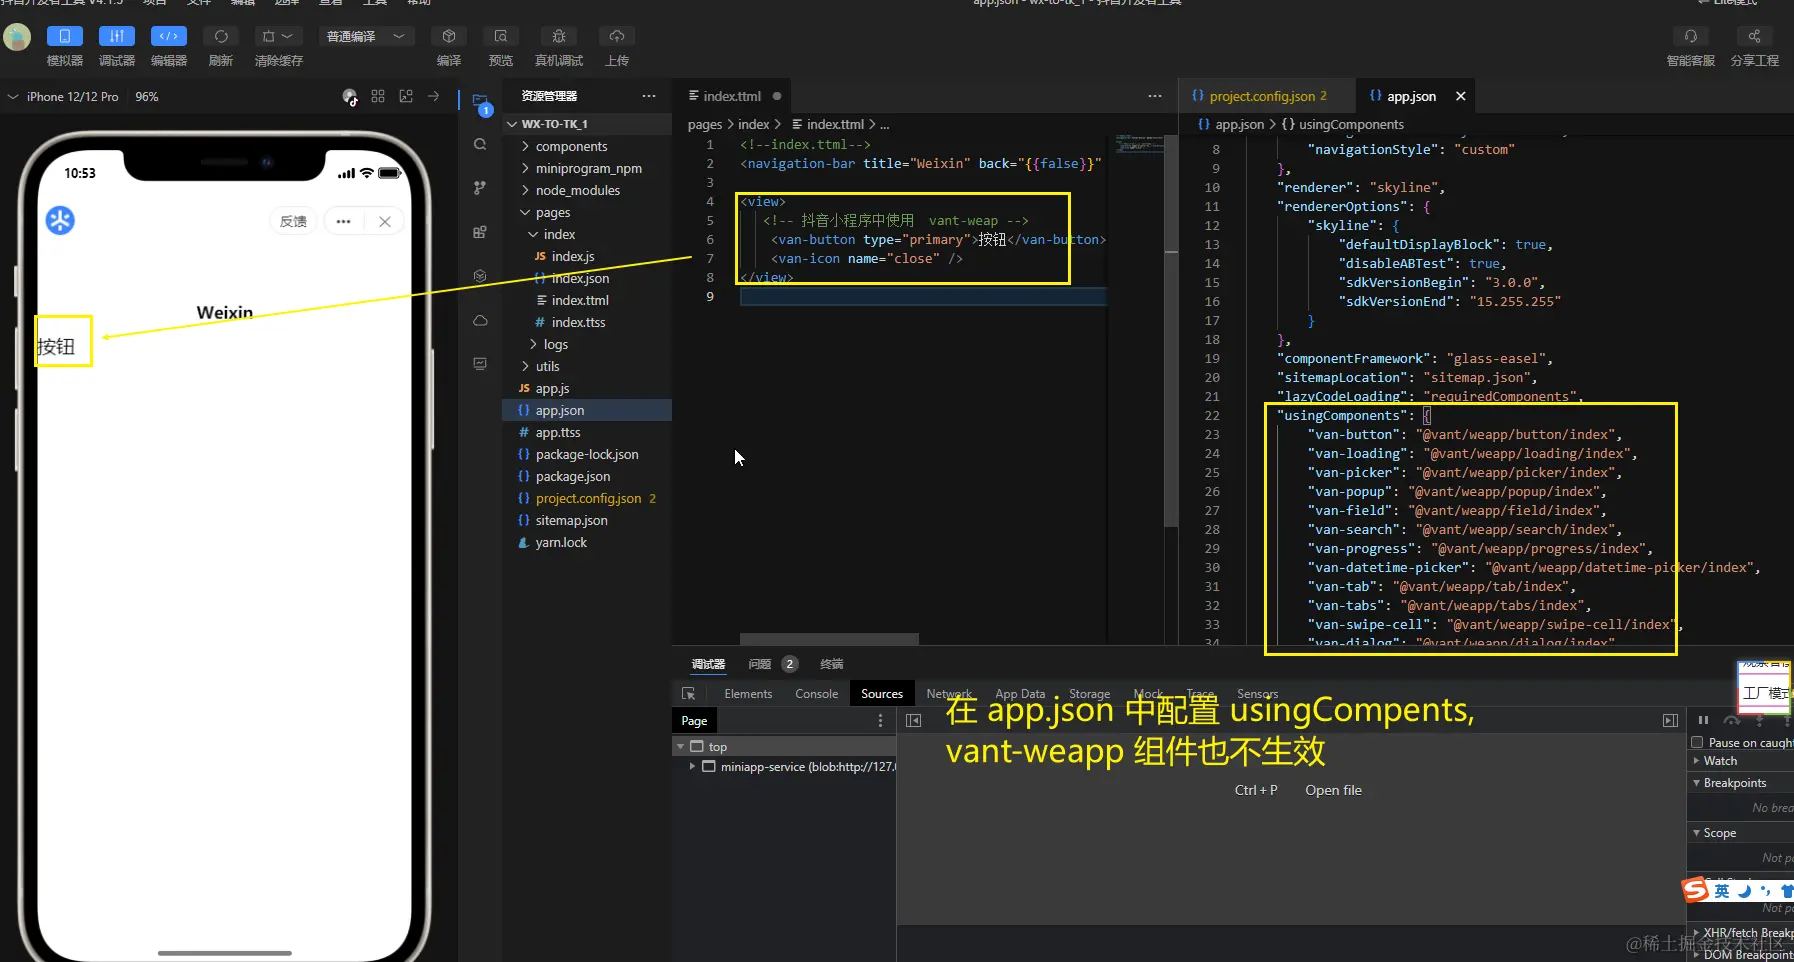The width and height of the screenshot is (1794, 962).
Task: Close the app.json editor tab
Action: [x=1461, y=96]
